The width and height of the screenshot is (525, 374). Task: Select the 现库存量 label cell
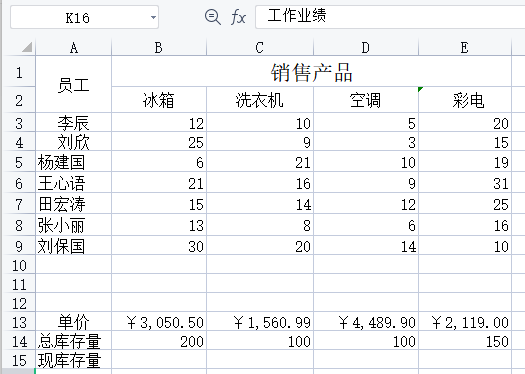click(74, 359)
